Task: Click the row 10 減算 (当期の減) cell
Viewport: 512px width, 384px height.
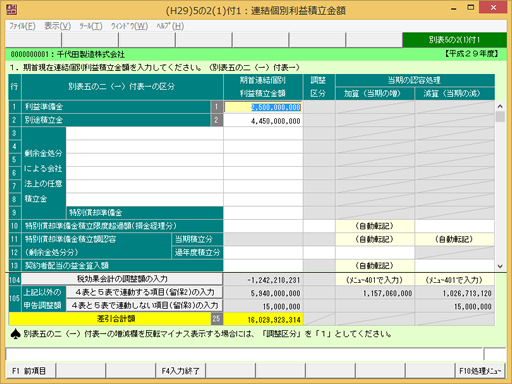Action: (455, 226)
